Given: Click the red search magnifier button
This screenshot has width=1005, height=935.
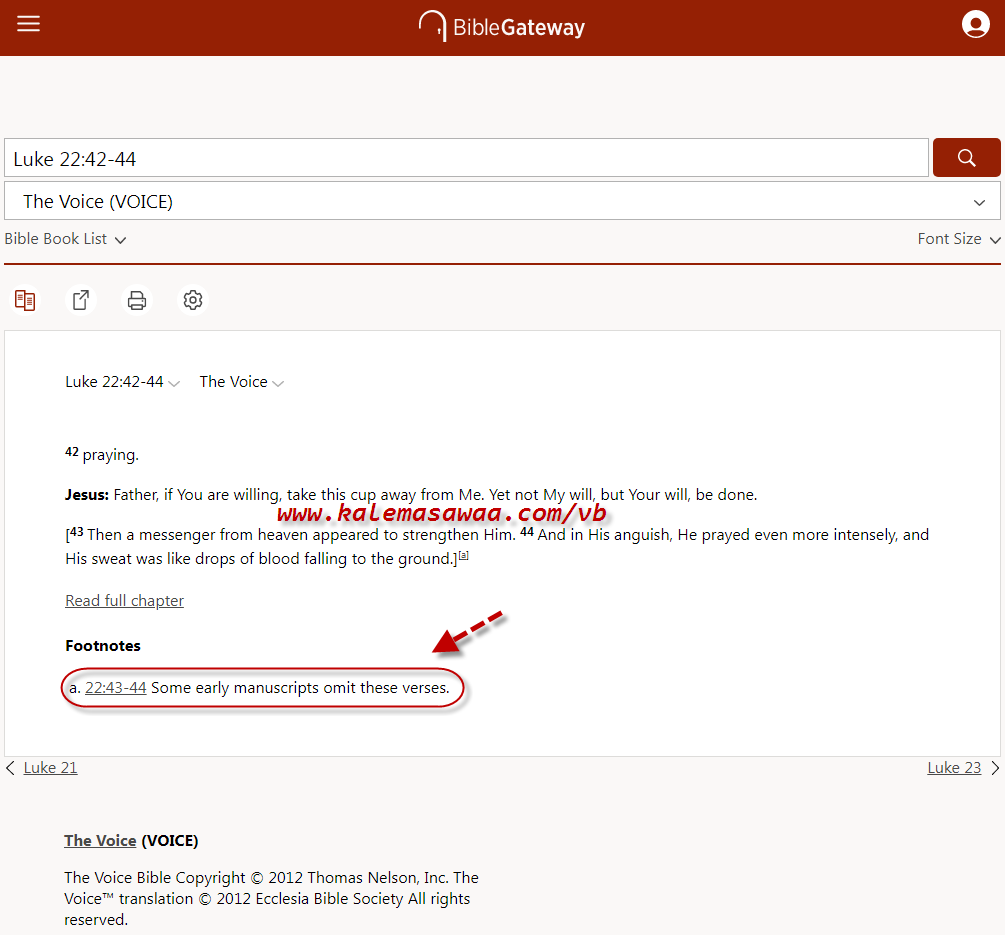Looking at the screenshot, I should [966, 158].
